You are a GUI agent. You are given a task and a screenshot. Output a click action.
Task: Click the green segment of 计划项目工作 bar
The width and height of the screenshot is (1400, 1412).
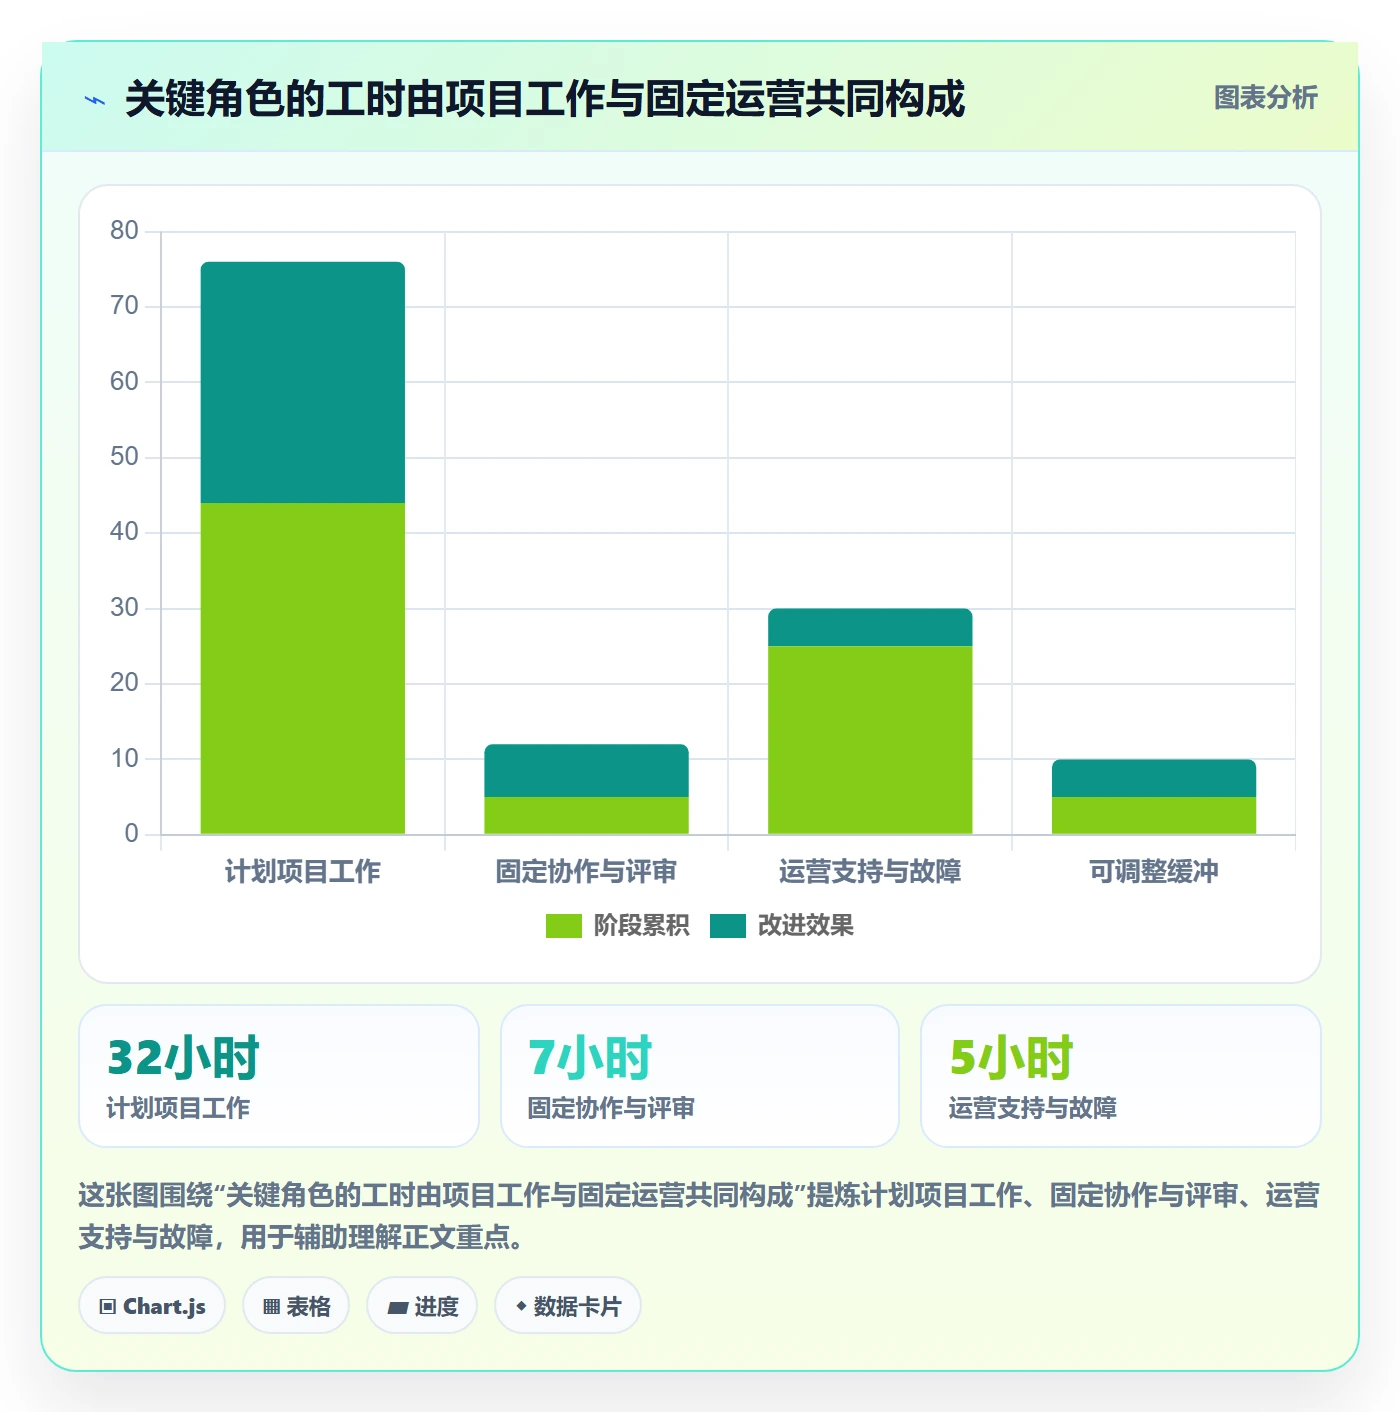[303, 668]
